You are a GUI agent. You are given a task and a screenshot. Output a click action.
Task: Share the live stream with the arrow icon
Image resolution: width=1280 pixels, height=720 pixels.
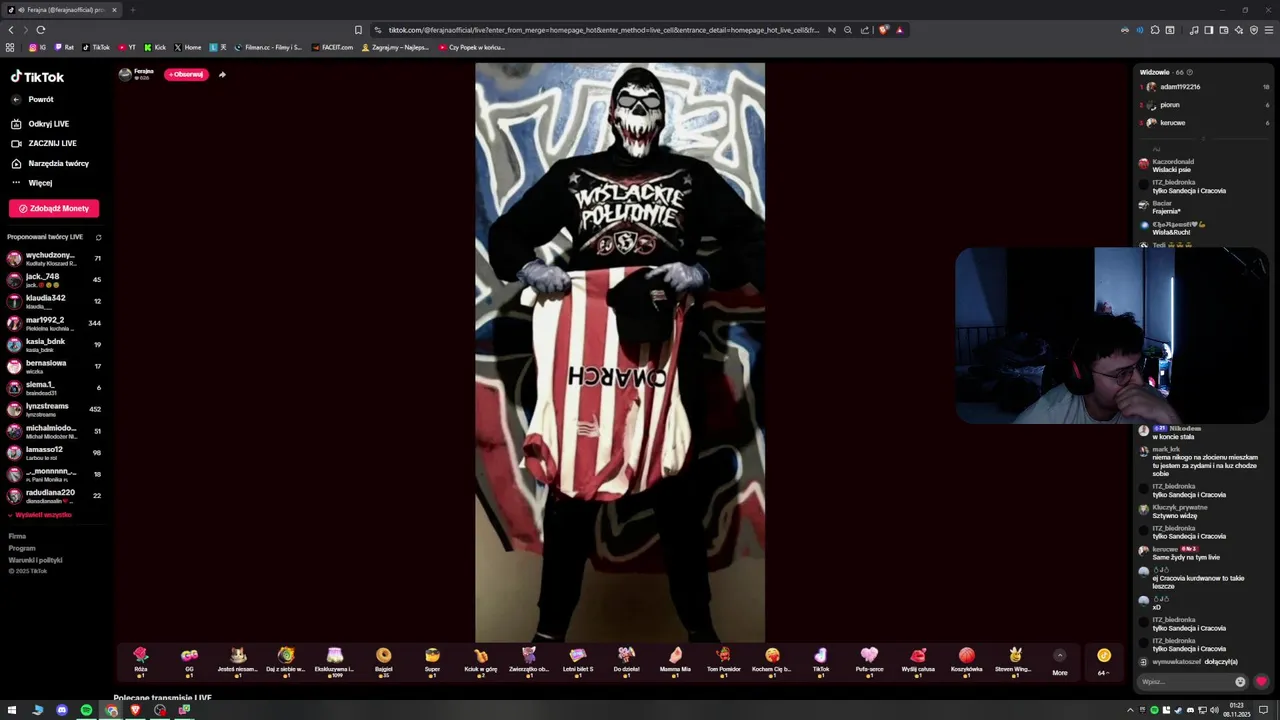click(222, 74)
